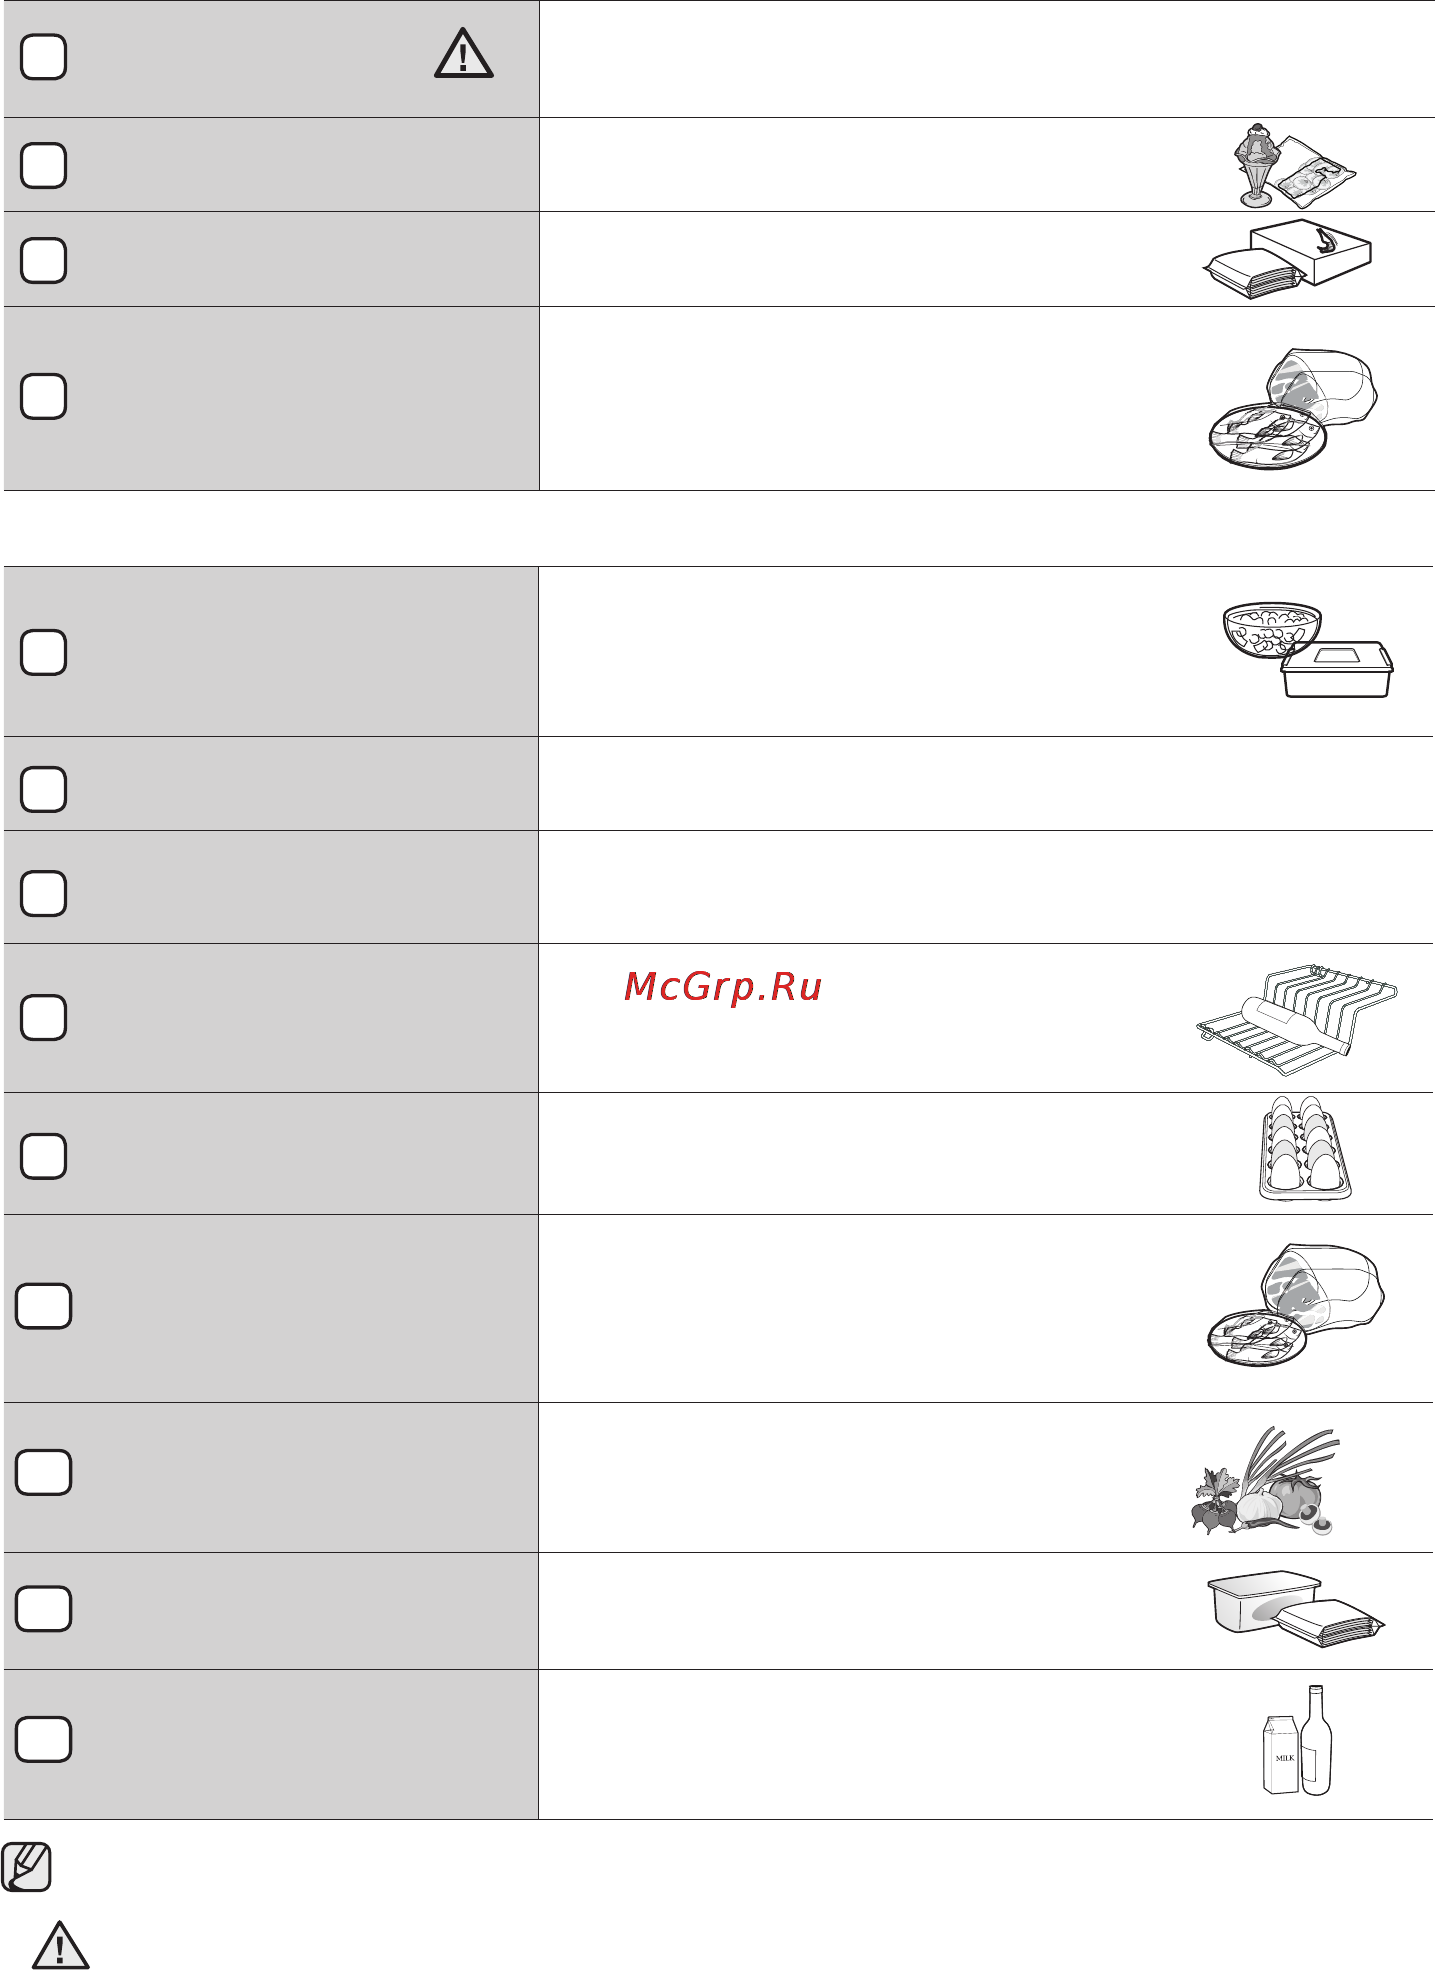
Task: Check the empty box in the milk carton row
Action: pyautogui.click(x=43, y=1739)
